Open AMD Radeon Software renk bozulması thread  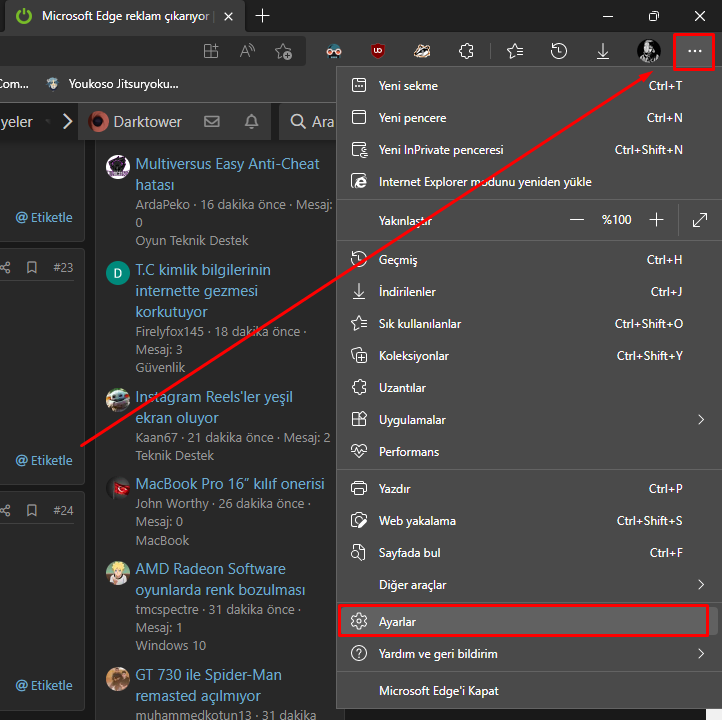[220, 579]
